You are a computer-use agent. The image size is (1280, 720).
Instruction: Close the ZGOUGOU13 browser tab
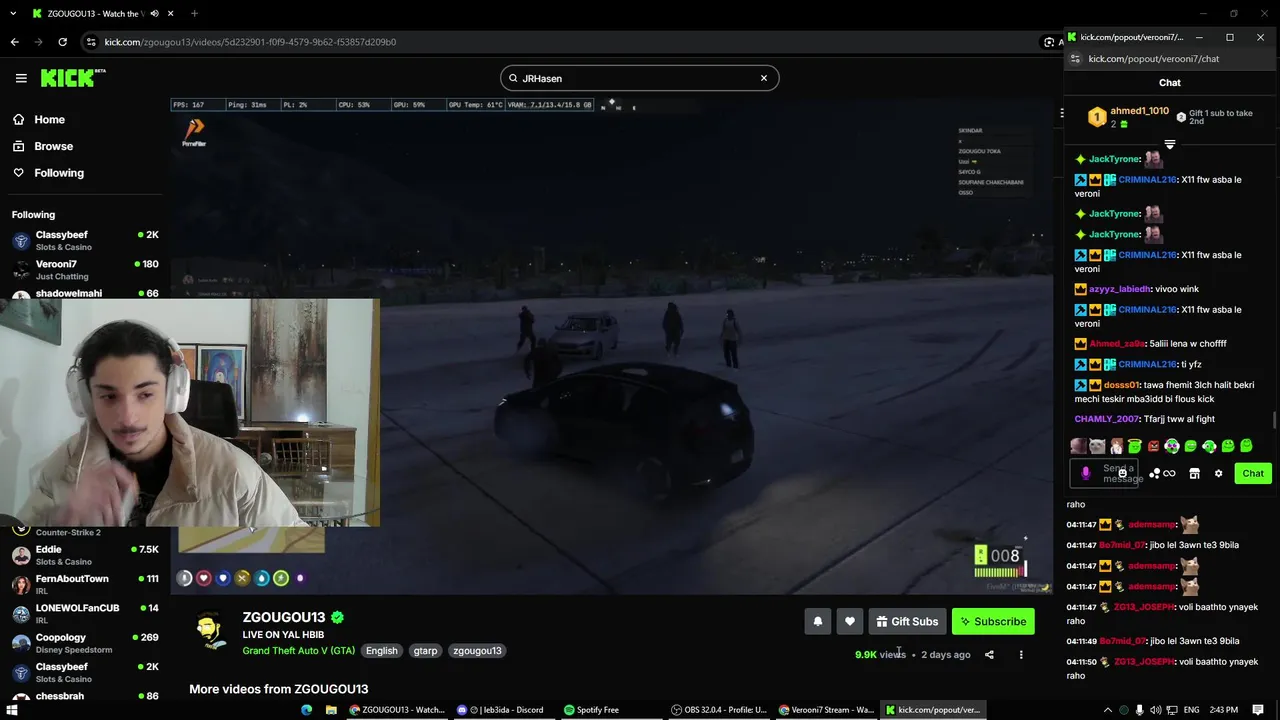171,14
